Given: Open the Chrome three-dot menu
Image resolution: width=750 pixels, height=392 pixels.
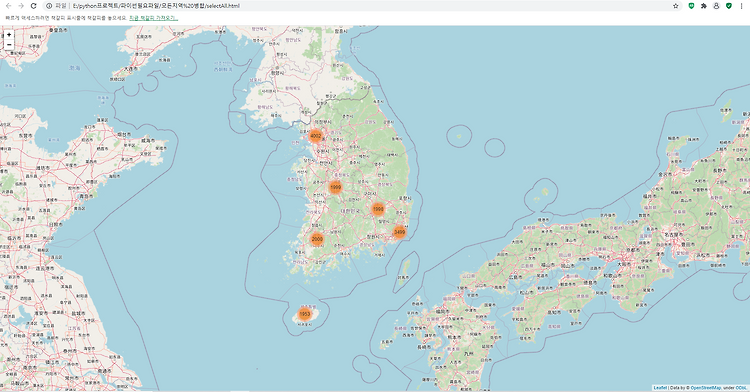Looking at the screenshot, I should click(x=741, y=6).
